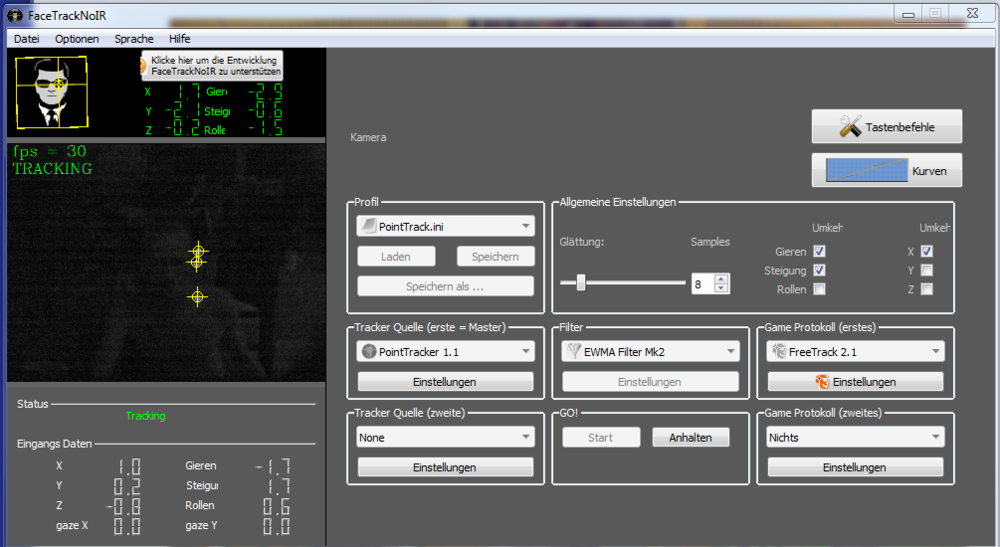
Task: Open the second Tracker Quelle None dropdown
Action: [446, 437]
